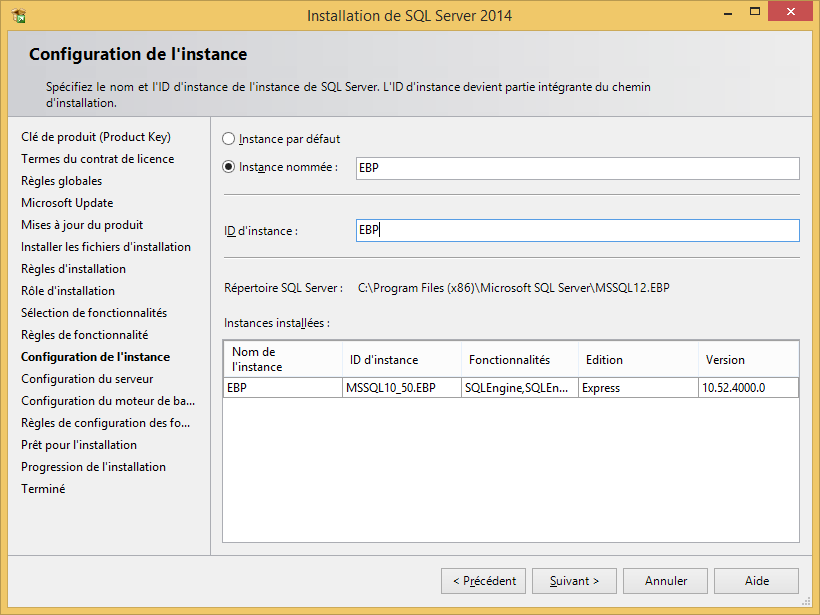Click 'Règles de configuration des fo...' step
The image size is (820, 615).
tap(105, 423)
